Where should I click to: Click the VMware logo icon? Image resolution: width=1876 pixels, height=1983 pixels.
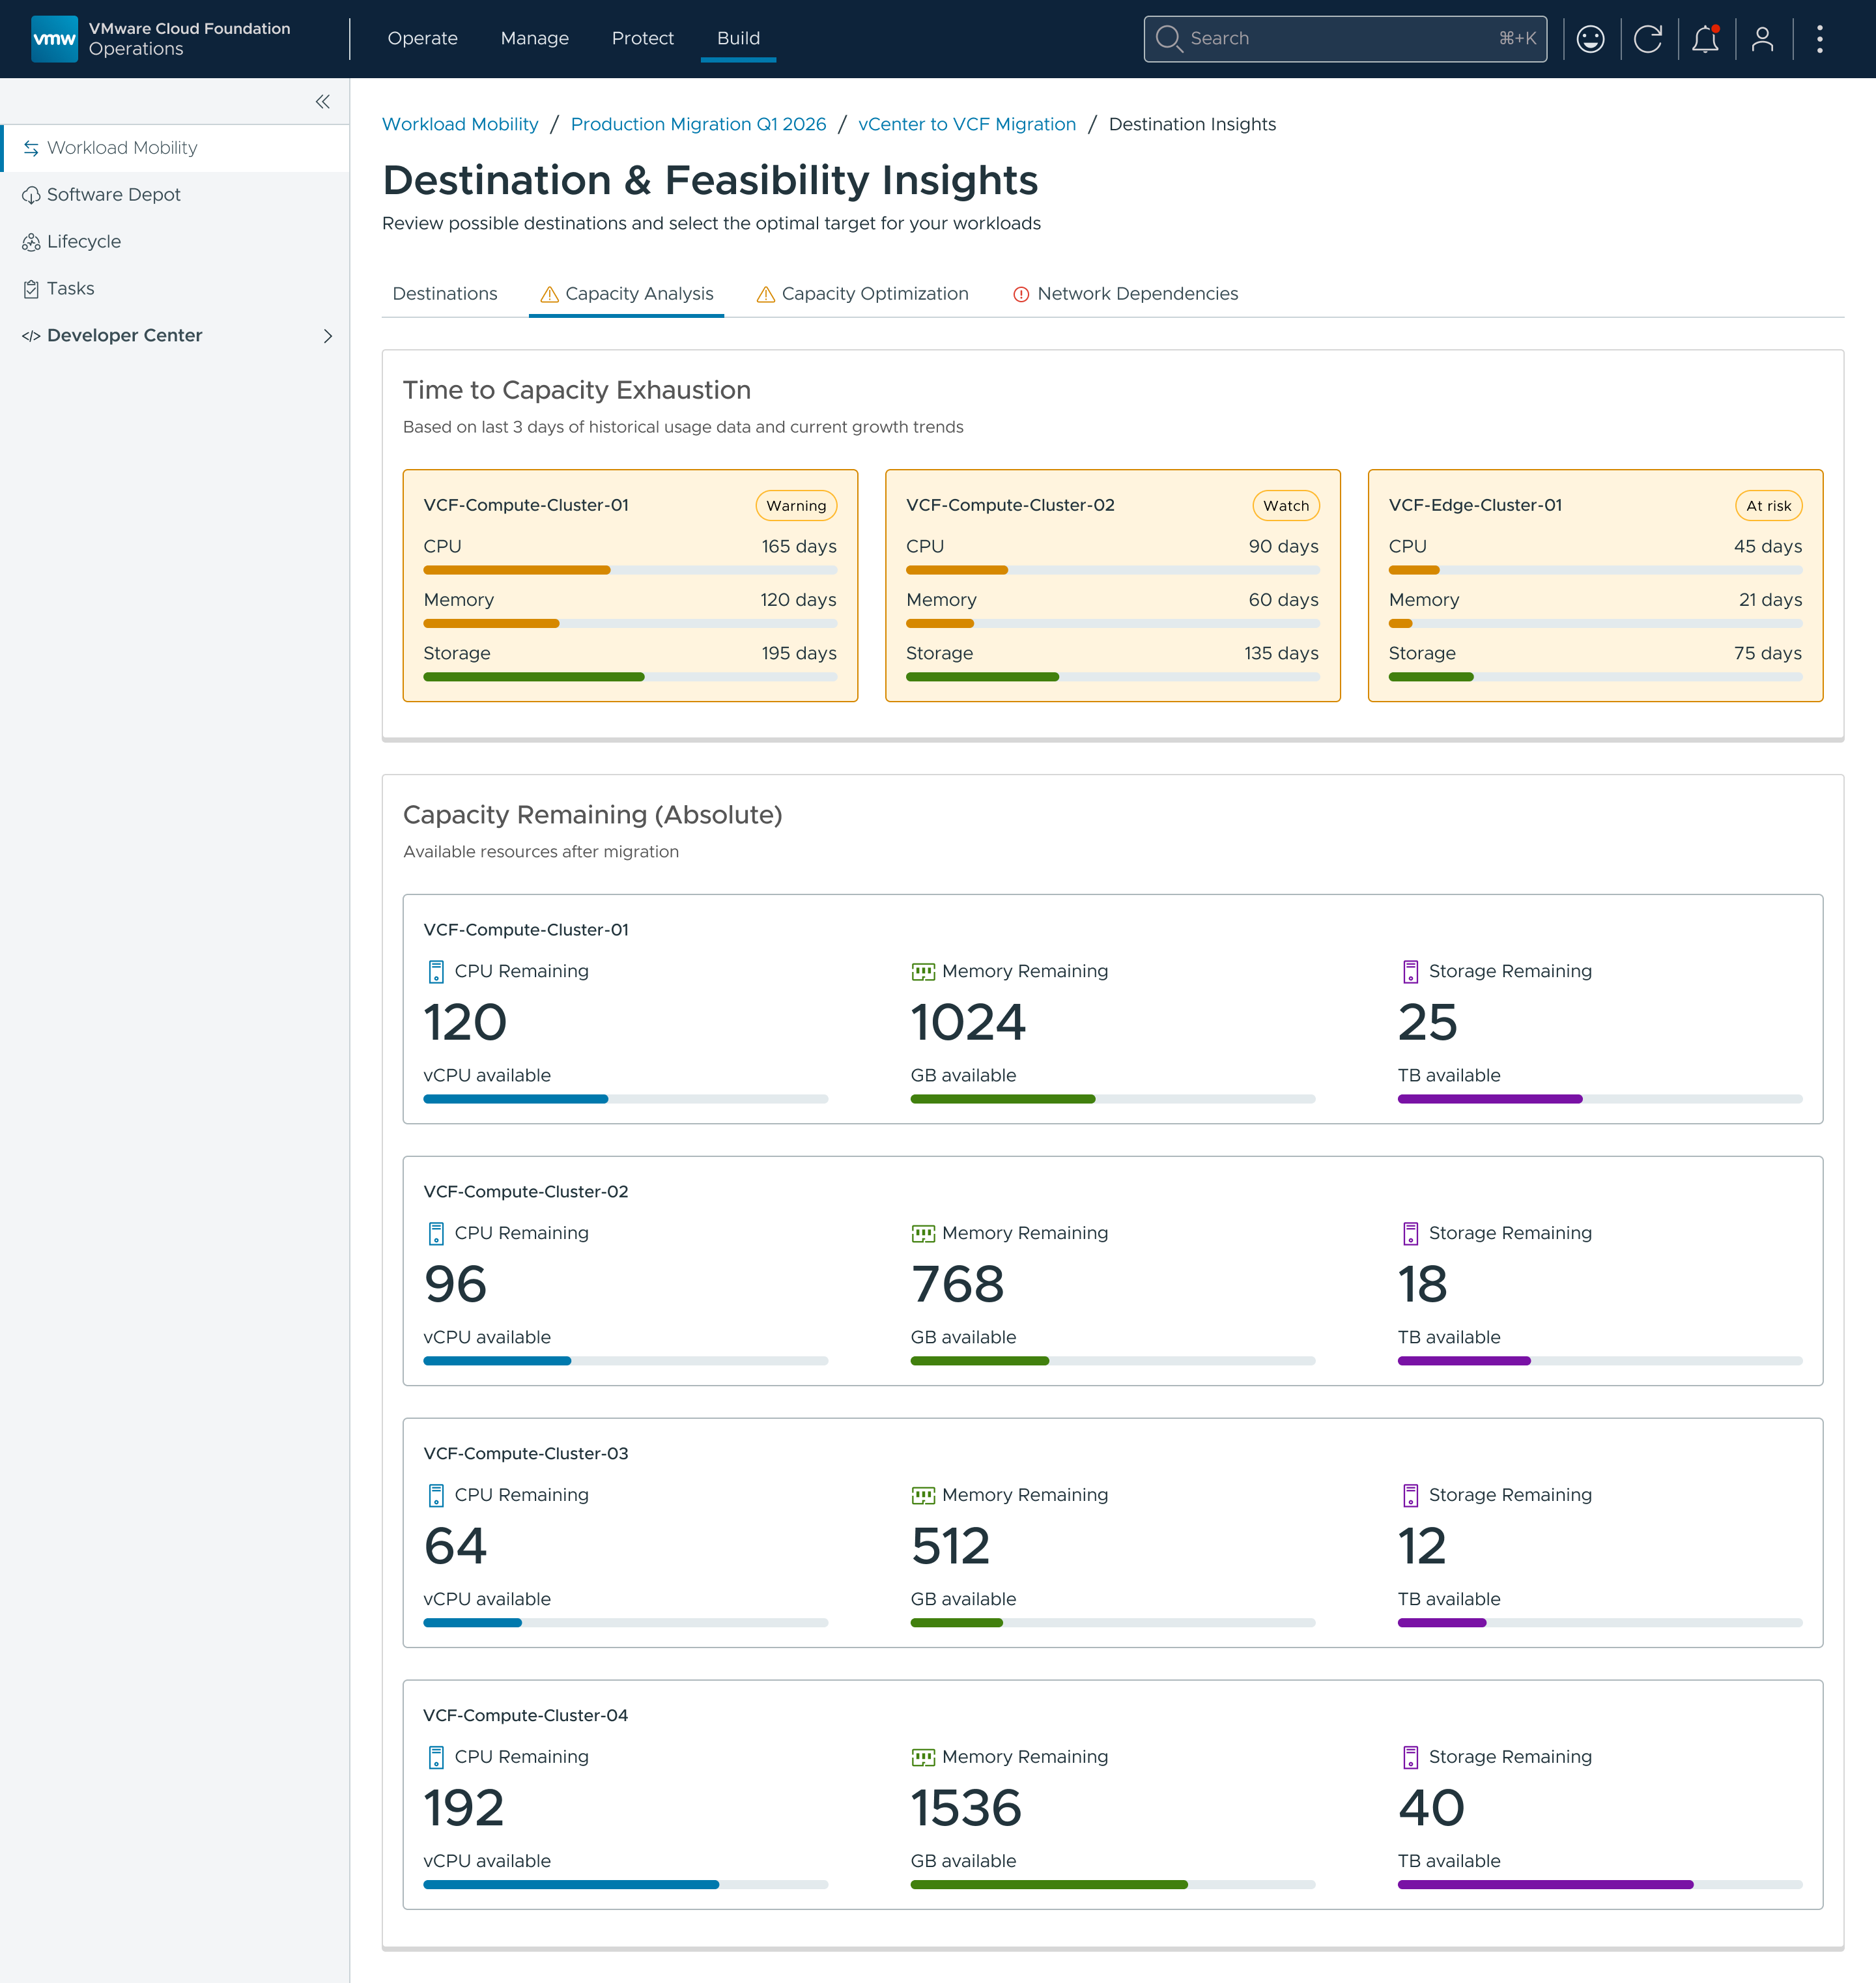pos(54,39)
